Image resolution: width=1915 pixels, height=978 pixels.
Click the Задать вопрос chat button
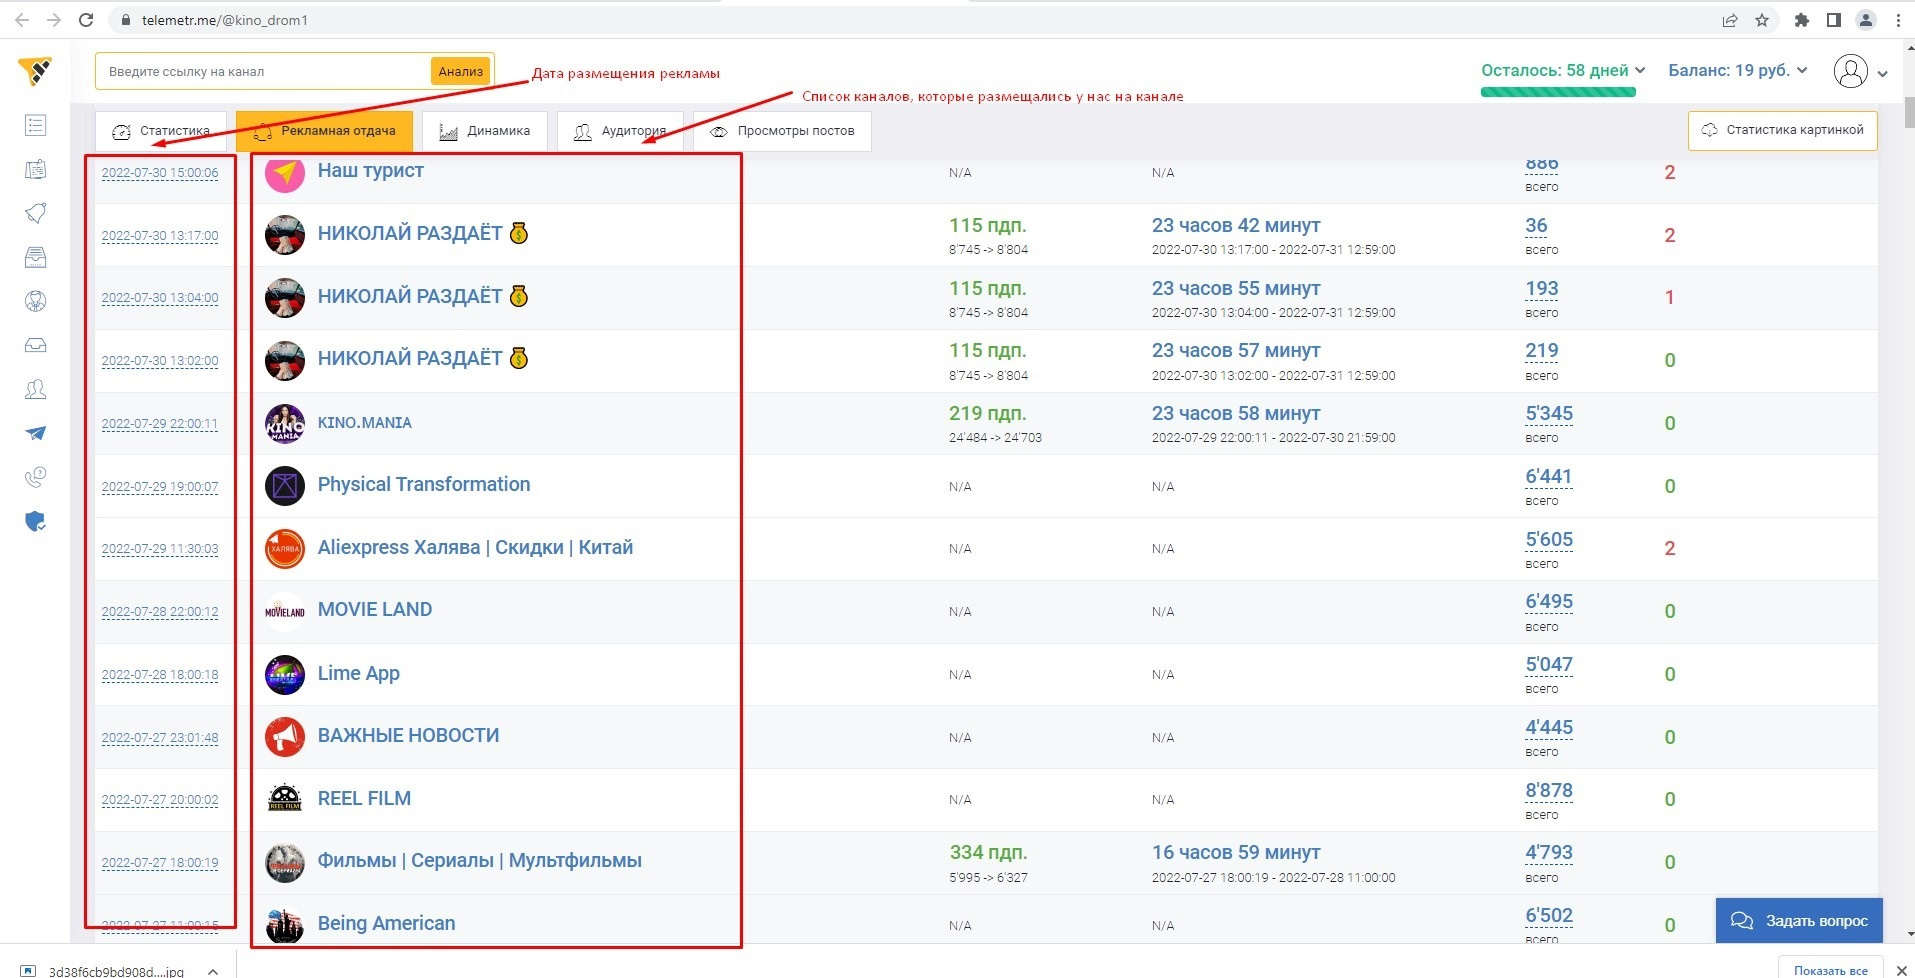tap(1799, 921)
